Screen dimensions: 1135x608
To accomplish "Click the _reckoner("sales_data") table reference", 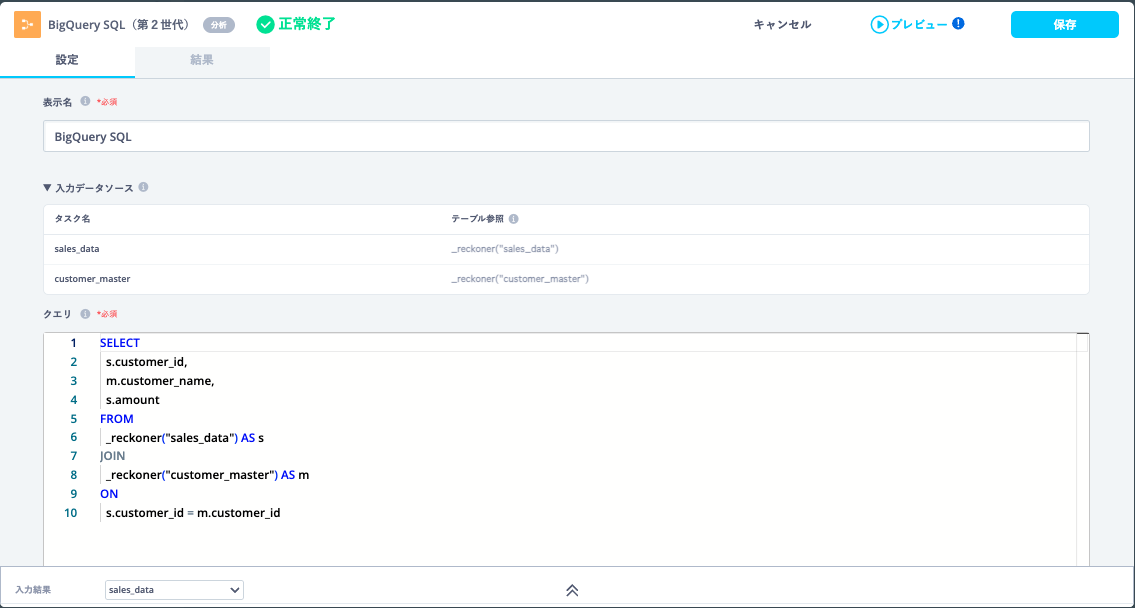I will coord(504,248).
